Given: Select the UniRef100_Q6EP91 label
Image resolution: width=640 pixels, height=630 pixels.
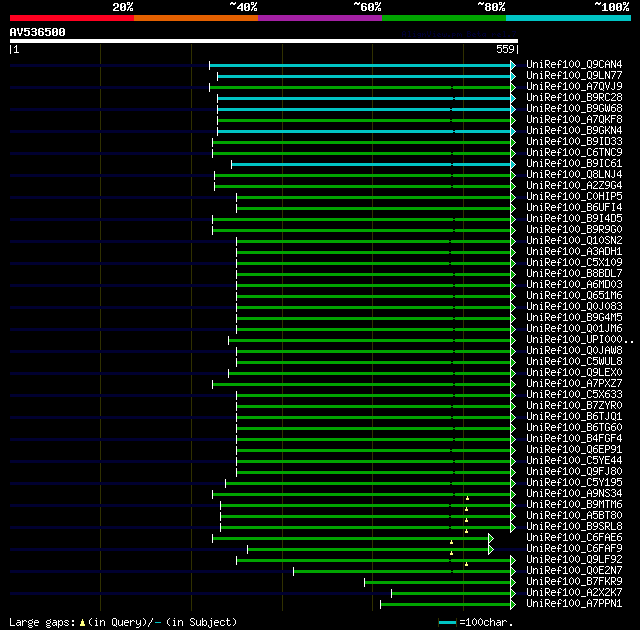Looking at the screenshot, I should point(574,450).
